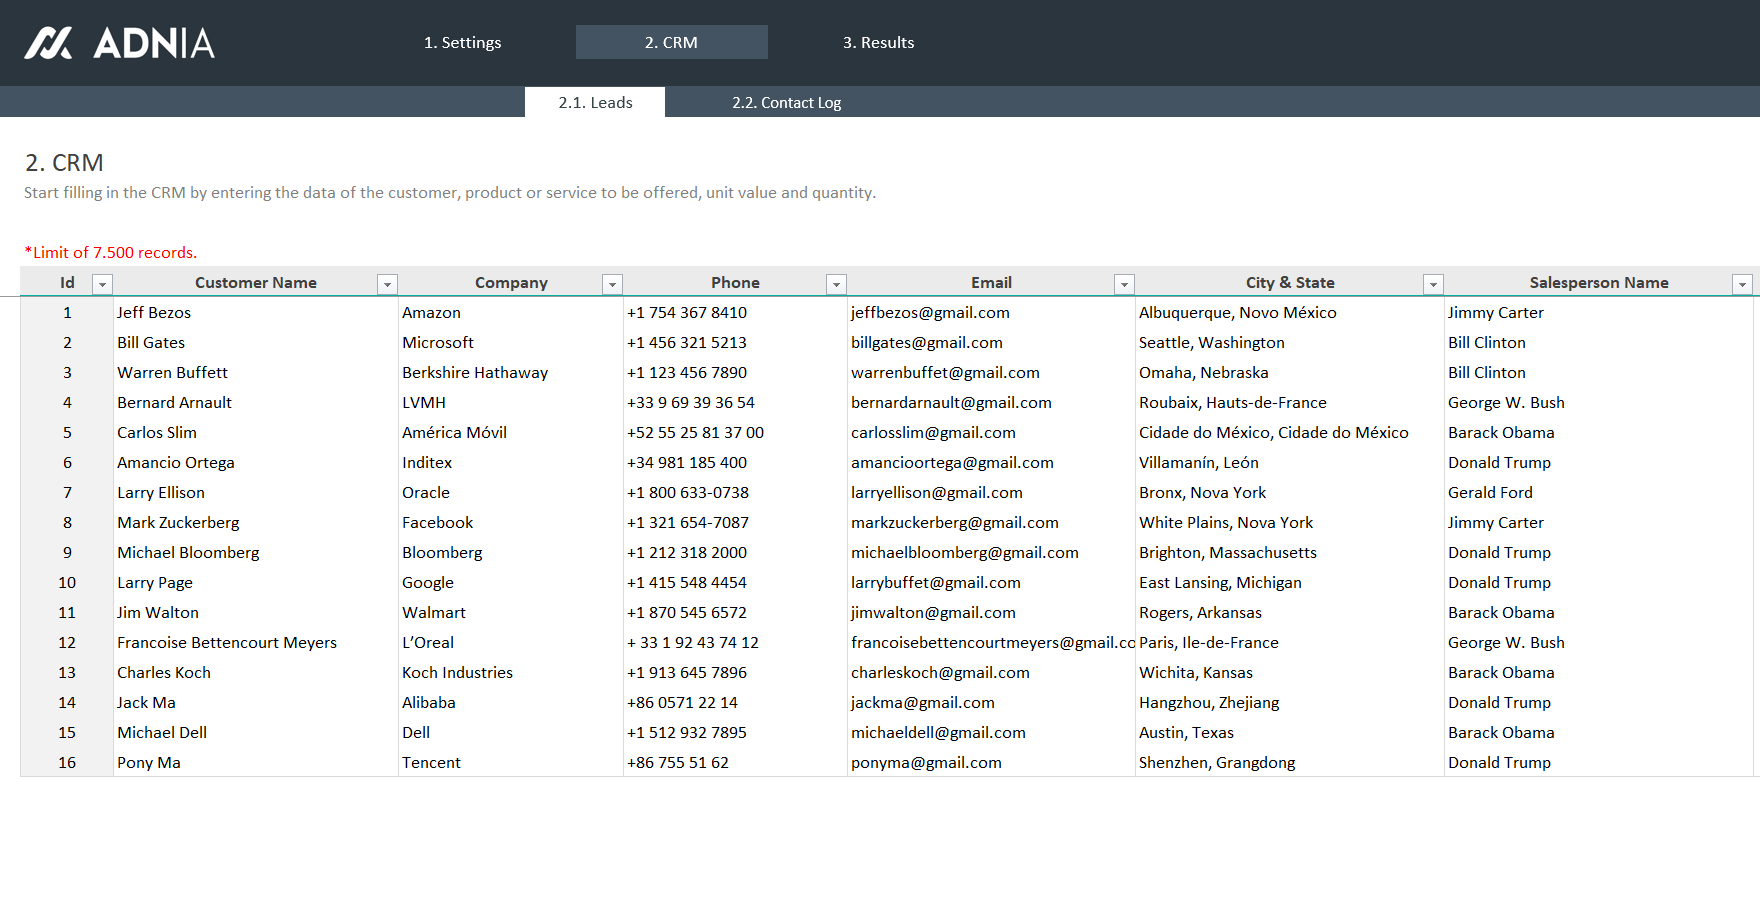Click the Microsoft company cell

pos(511,342)
